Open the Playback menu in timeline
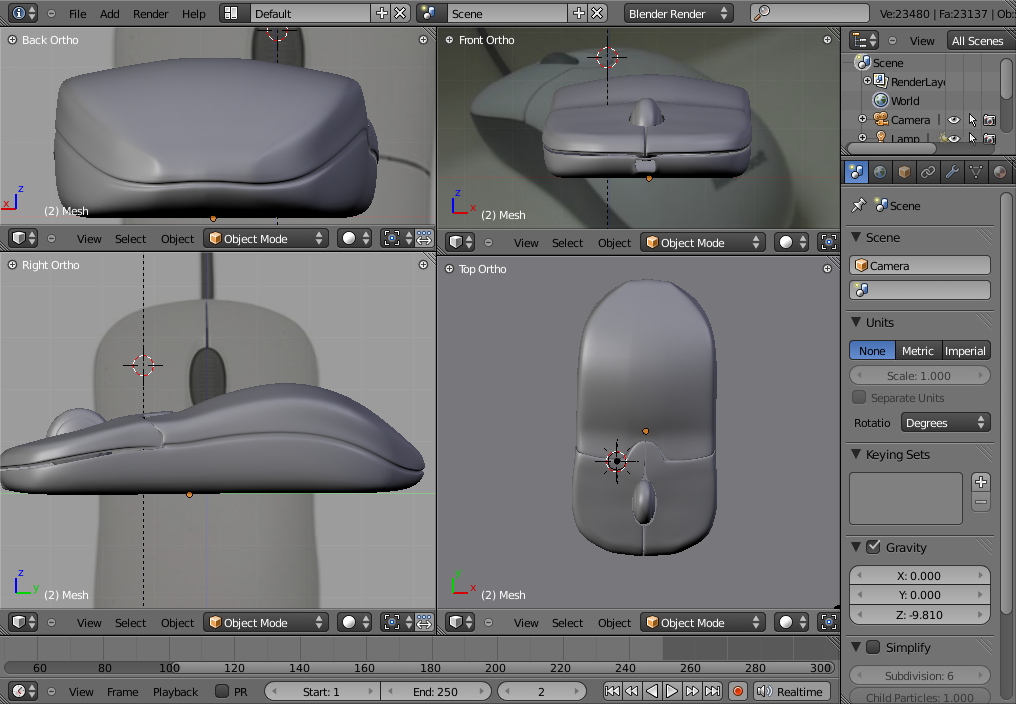This screenshot has height=704, width=1016. [x=176, y=692]
